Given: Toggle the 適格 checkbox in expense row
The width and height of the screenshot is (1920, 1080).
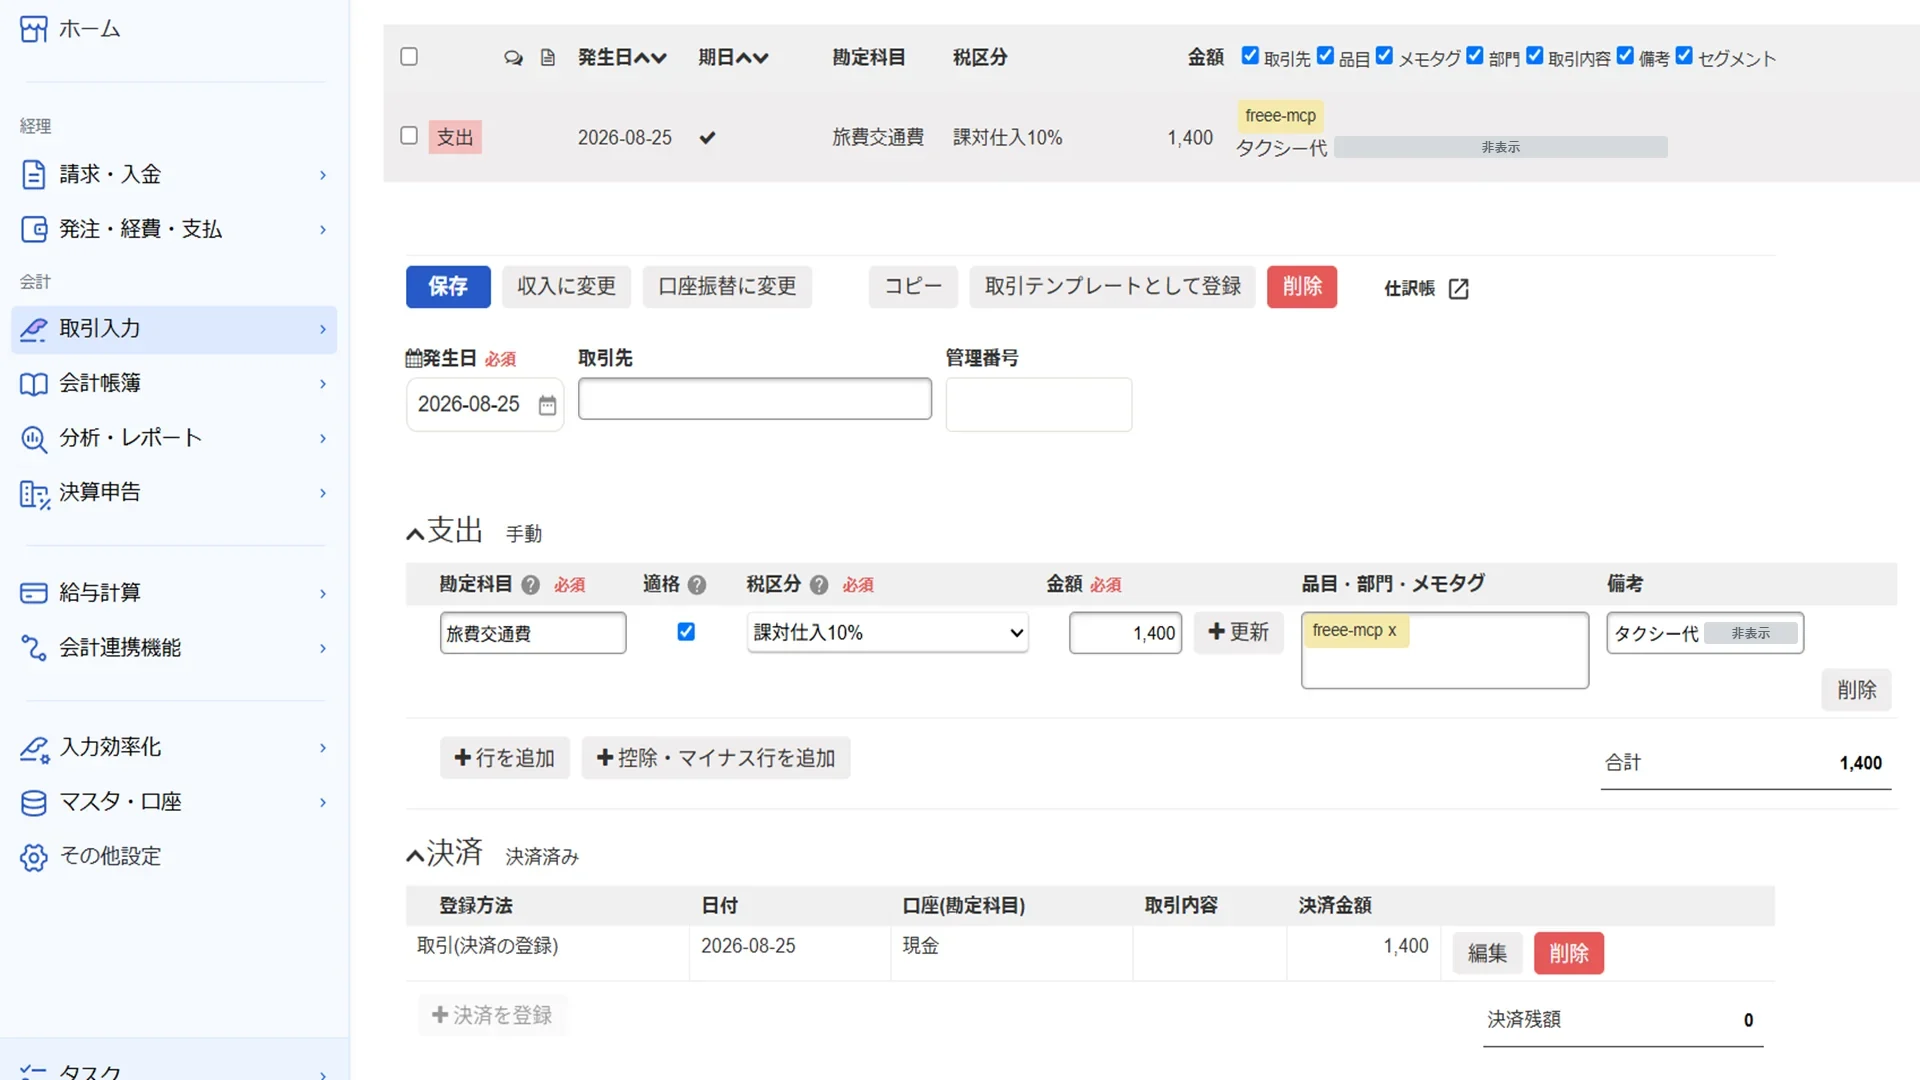Looking at the screenshot, I should click(x=686, y=632).
